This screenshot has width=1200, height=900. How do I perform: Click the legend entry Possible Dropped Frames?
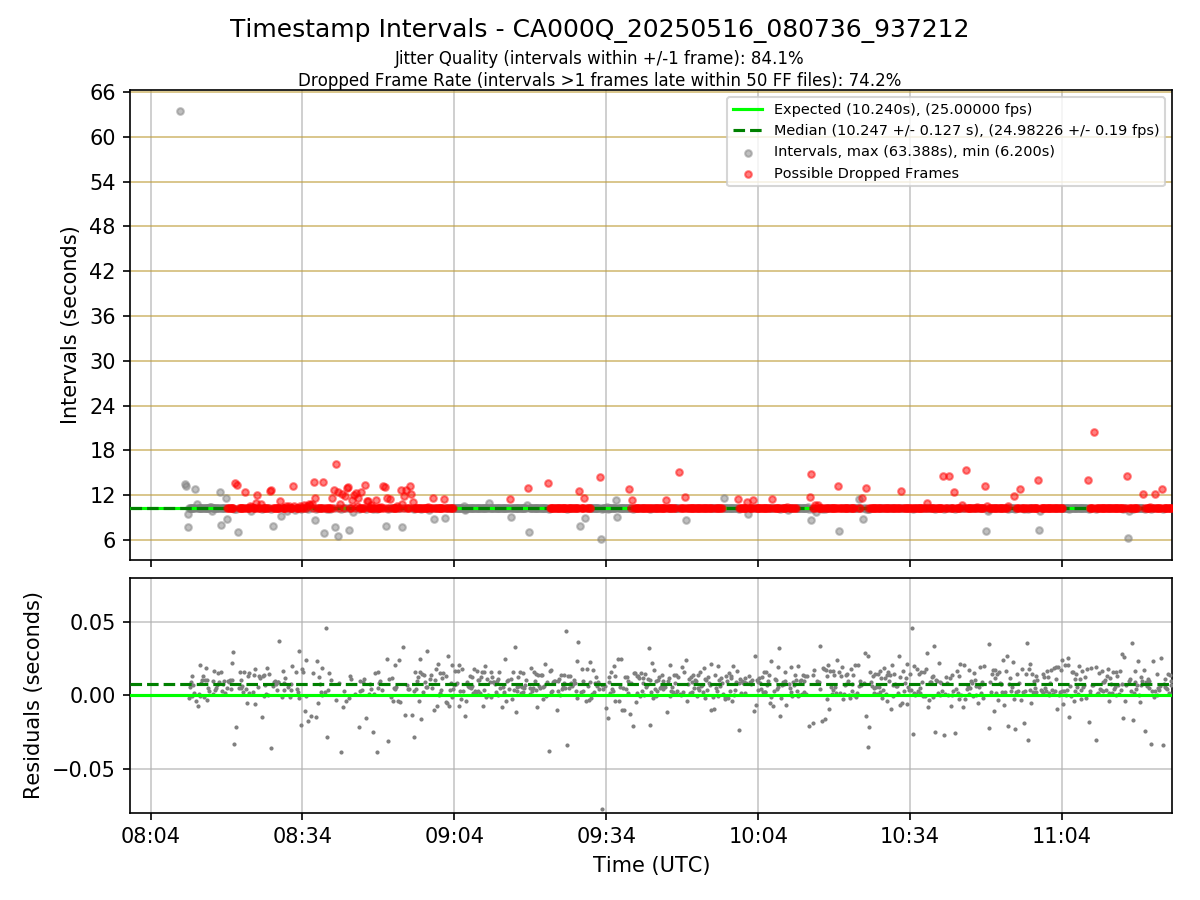[866, 173]
